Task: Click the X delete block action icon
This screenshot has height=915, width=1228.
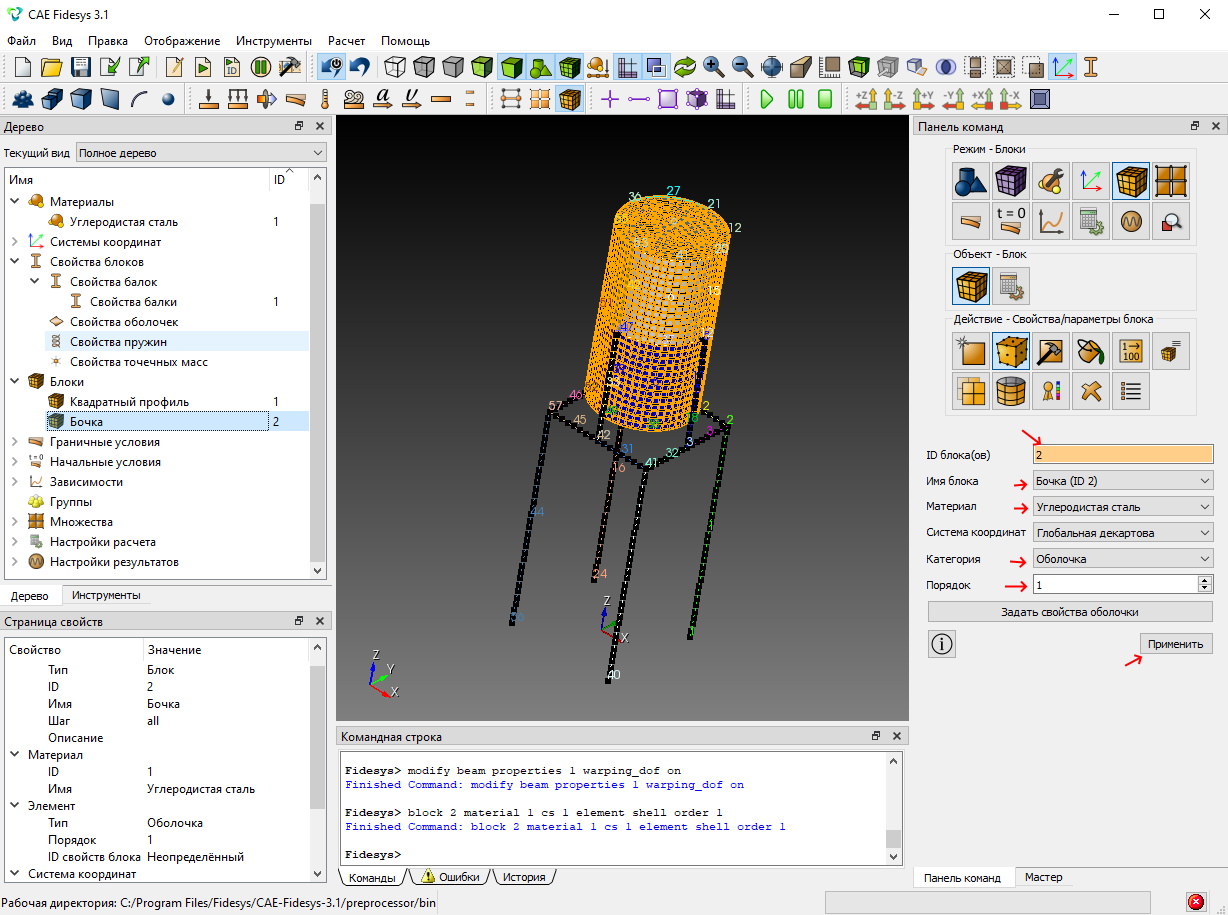Action: 1091,391
